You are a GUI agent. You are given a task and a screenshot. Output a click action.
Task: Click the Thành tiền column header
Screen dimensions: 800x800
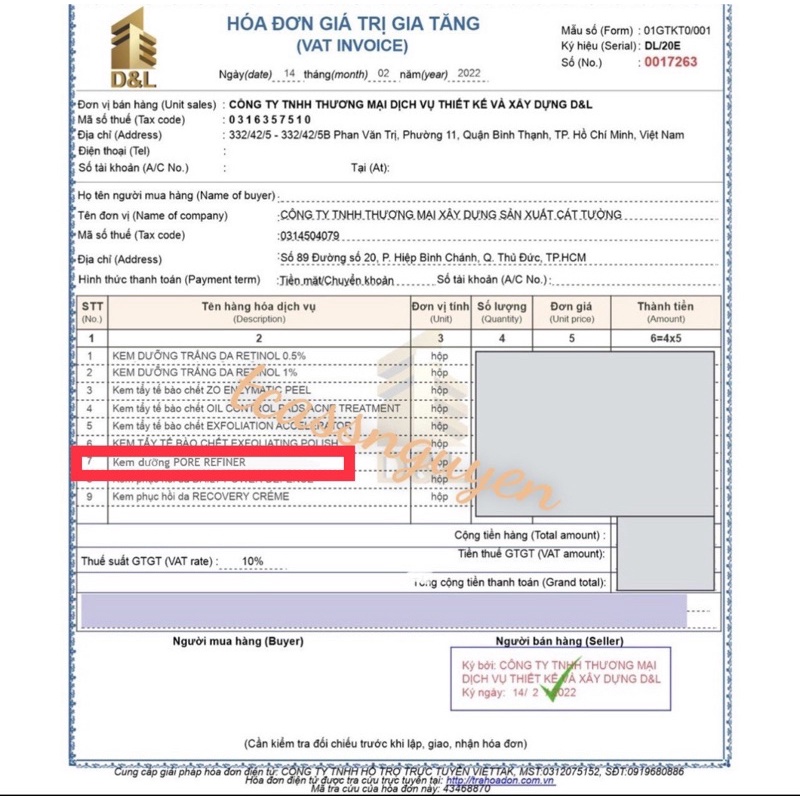665,312
